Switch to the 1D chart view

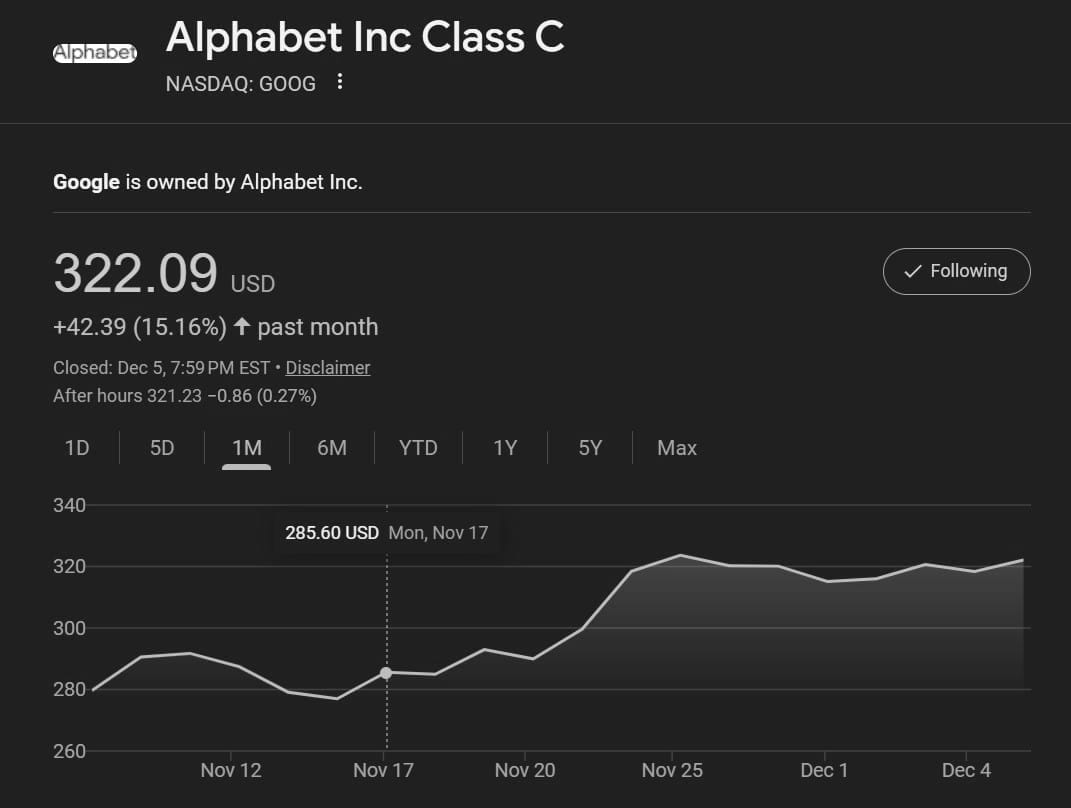[x=76, y=448]
